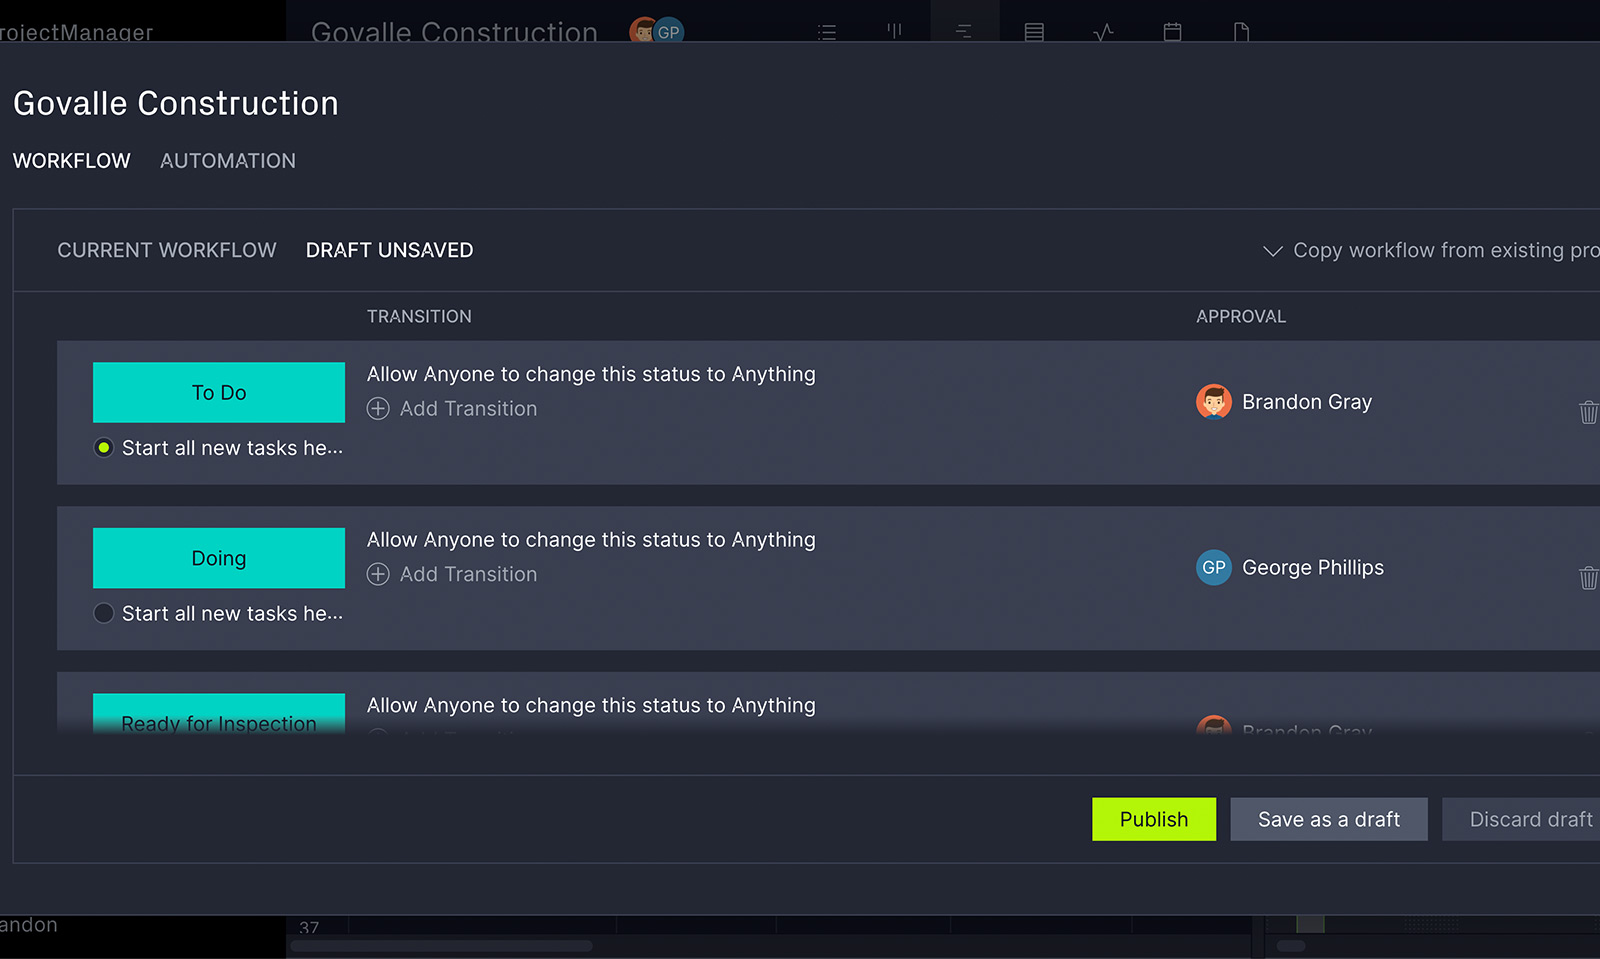This screenshot has width=1600, height=959.
Task: Click Brandon Gray approver name in To Do row
Action: (1307, 402)
